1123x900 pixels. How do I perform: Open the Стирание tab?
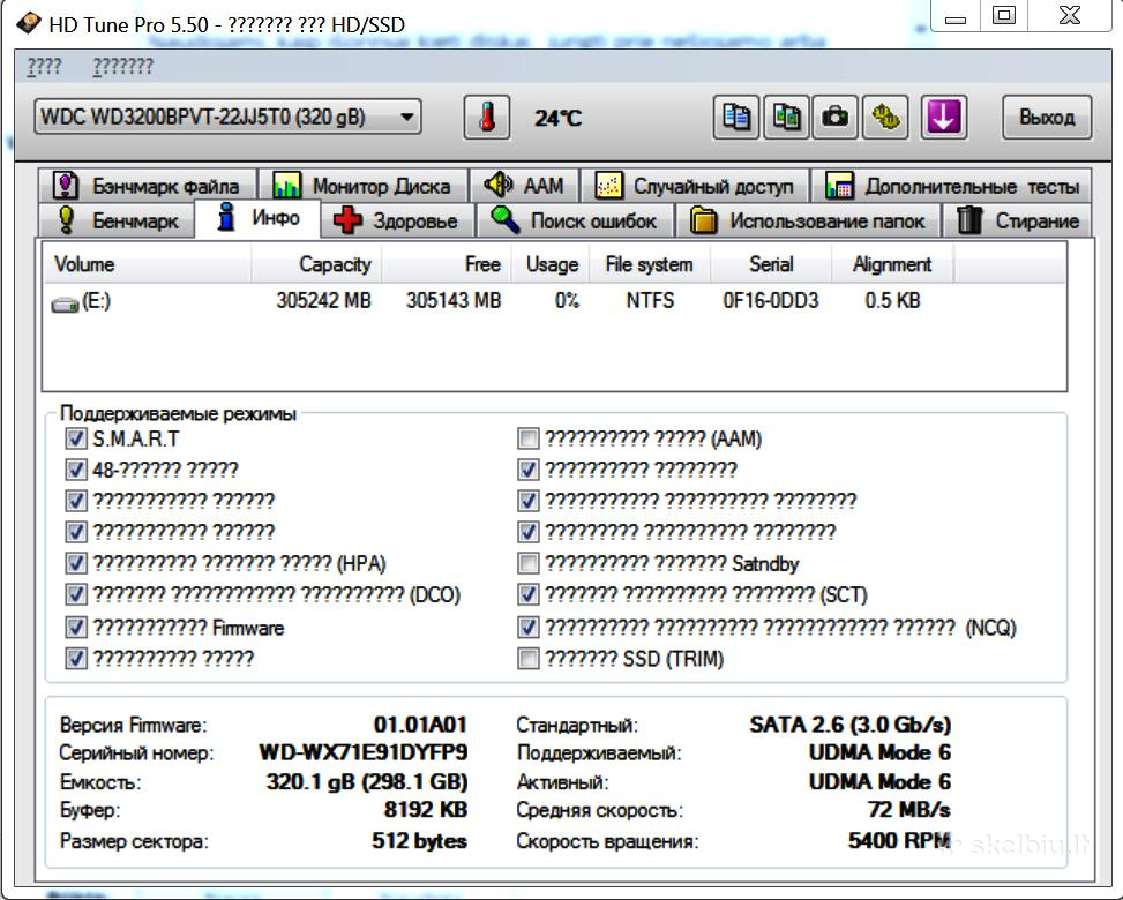1017,220
